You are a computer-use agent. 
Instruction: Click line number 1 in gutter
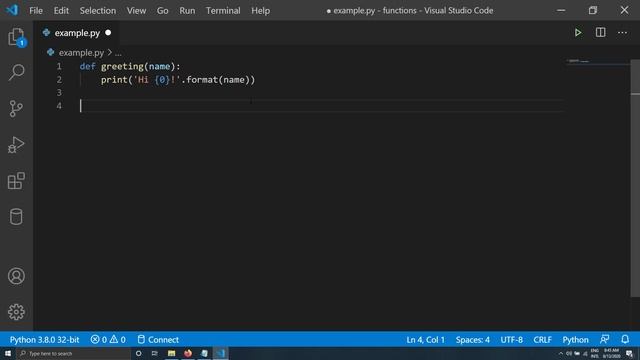pos(59,66)
